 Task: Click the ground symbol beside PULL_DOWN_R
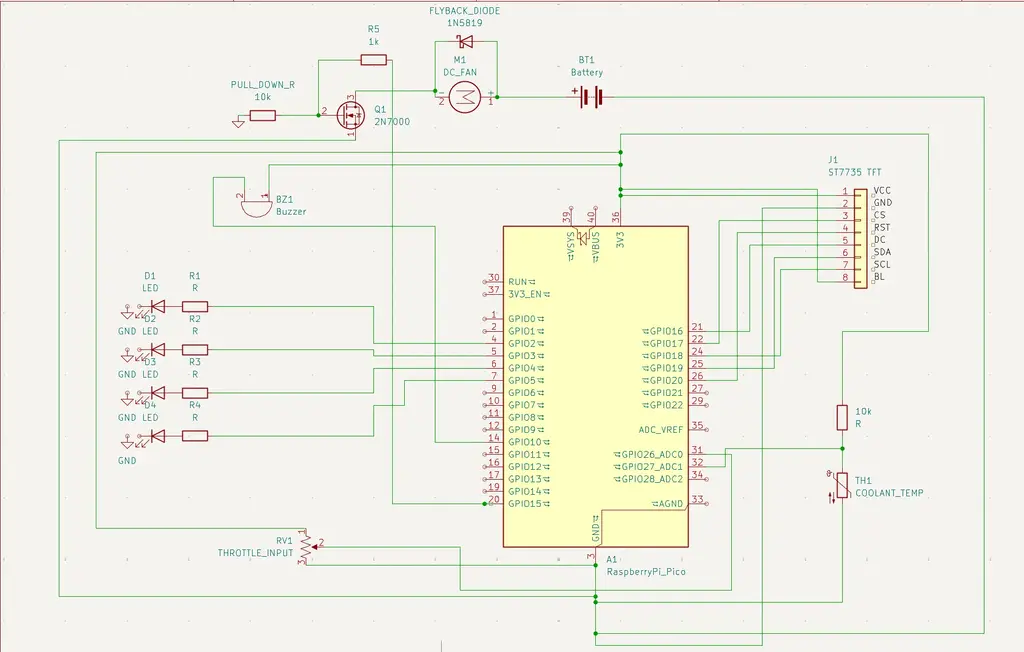(238, 122)
